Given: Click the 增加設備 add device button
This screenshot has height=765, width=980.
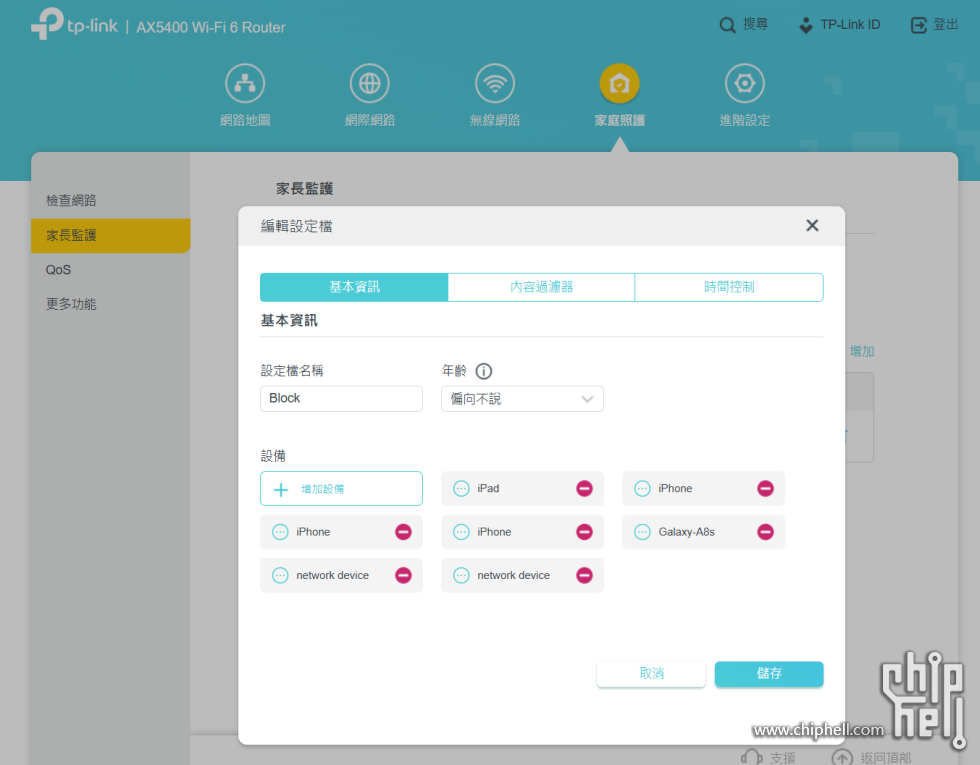Looking at the screenshot, I should pyautogui.click(x=341, y=489).
